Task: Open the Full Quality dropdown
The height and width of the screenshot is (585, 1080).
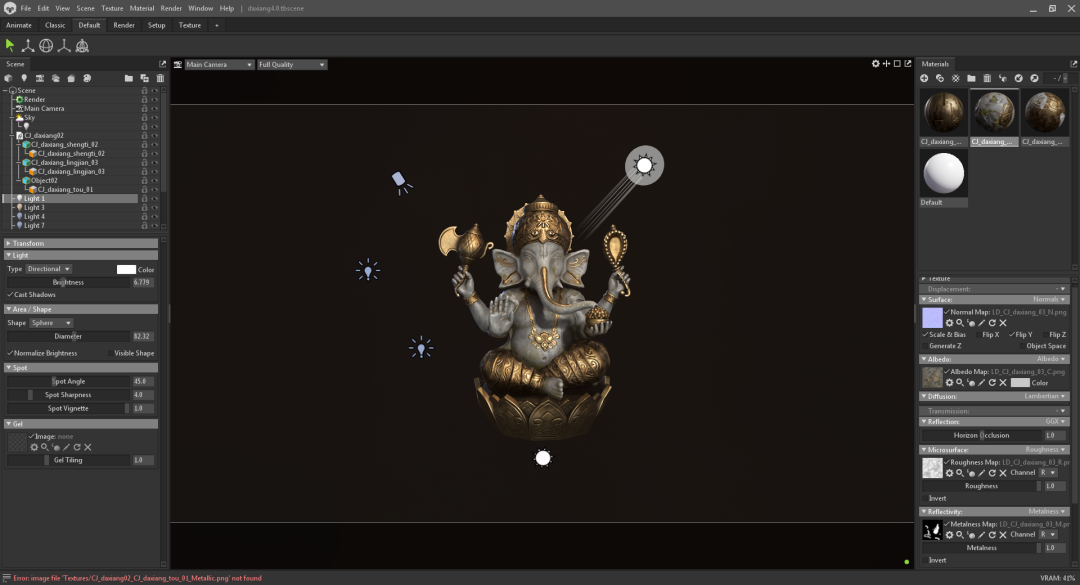Action: point(291,64)
